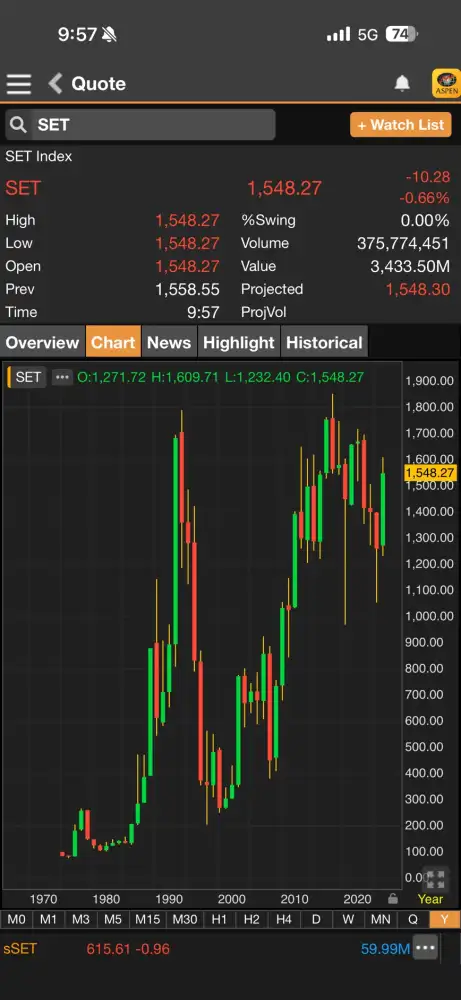This screenshot has width=461, height=1000.
Task: Open the sSET ticker more options
Action: tap(425, 948)
